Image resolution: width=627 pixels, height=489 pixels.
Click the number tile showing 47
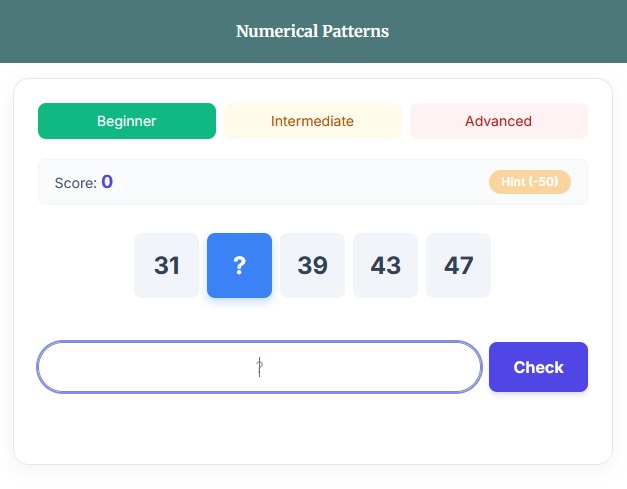pyautogui.click(x=458, y=266)
